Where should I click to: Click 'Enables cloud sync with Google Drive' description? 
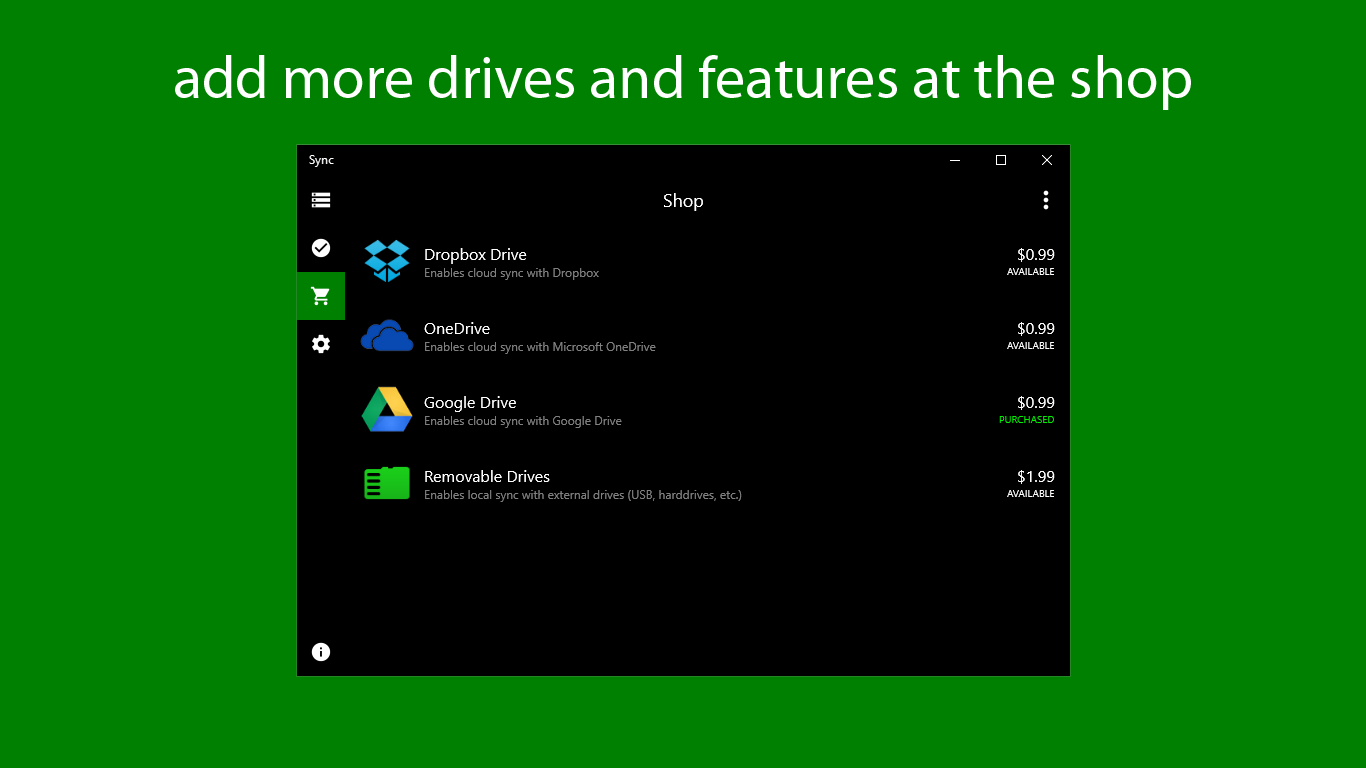click(523, 421)
